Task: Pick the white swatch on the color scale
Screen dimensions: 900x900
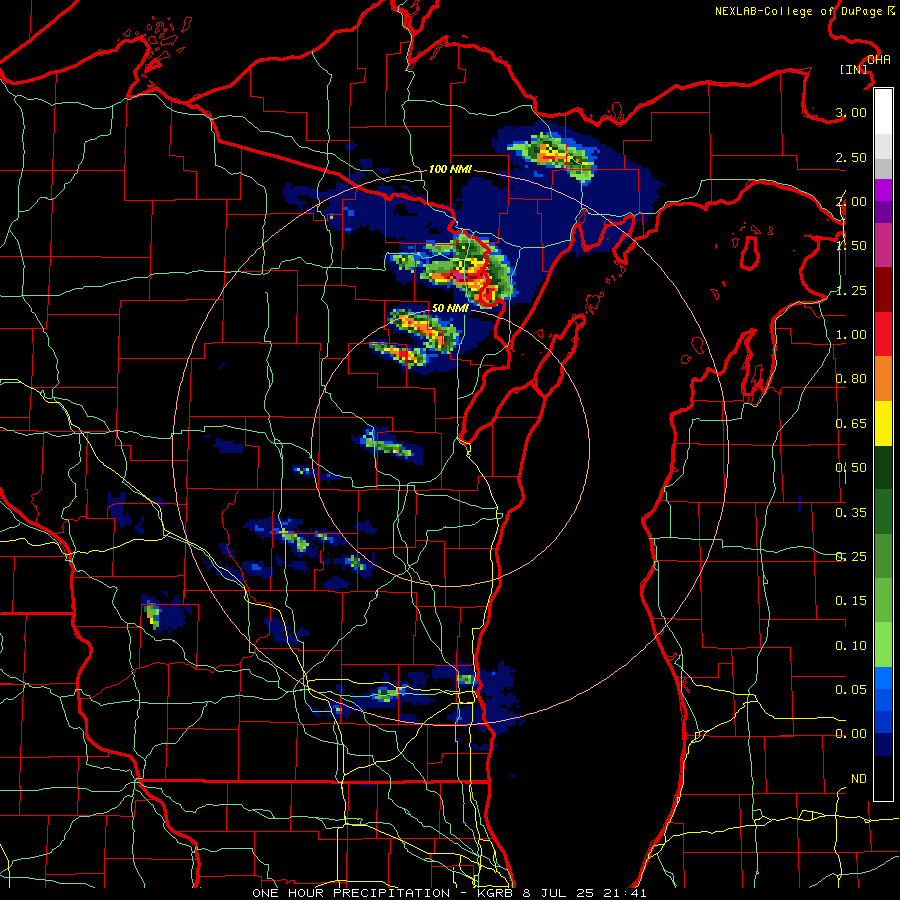Action: coord(883,111)
